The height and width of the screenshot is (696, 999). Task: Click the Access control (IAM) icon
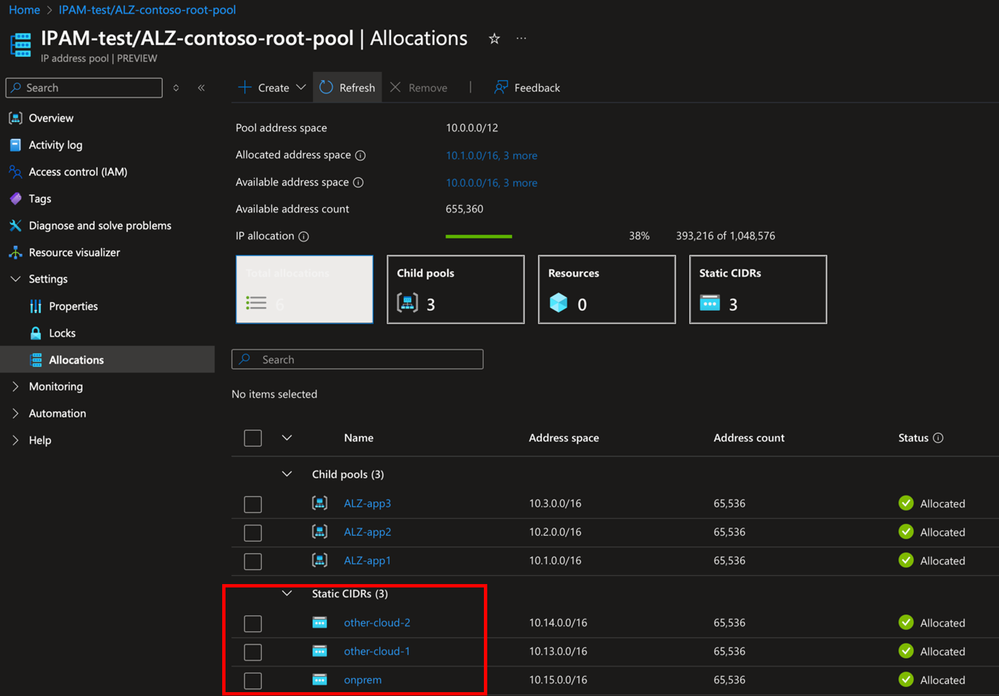pos(15,171)
